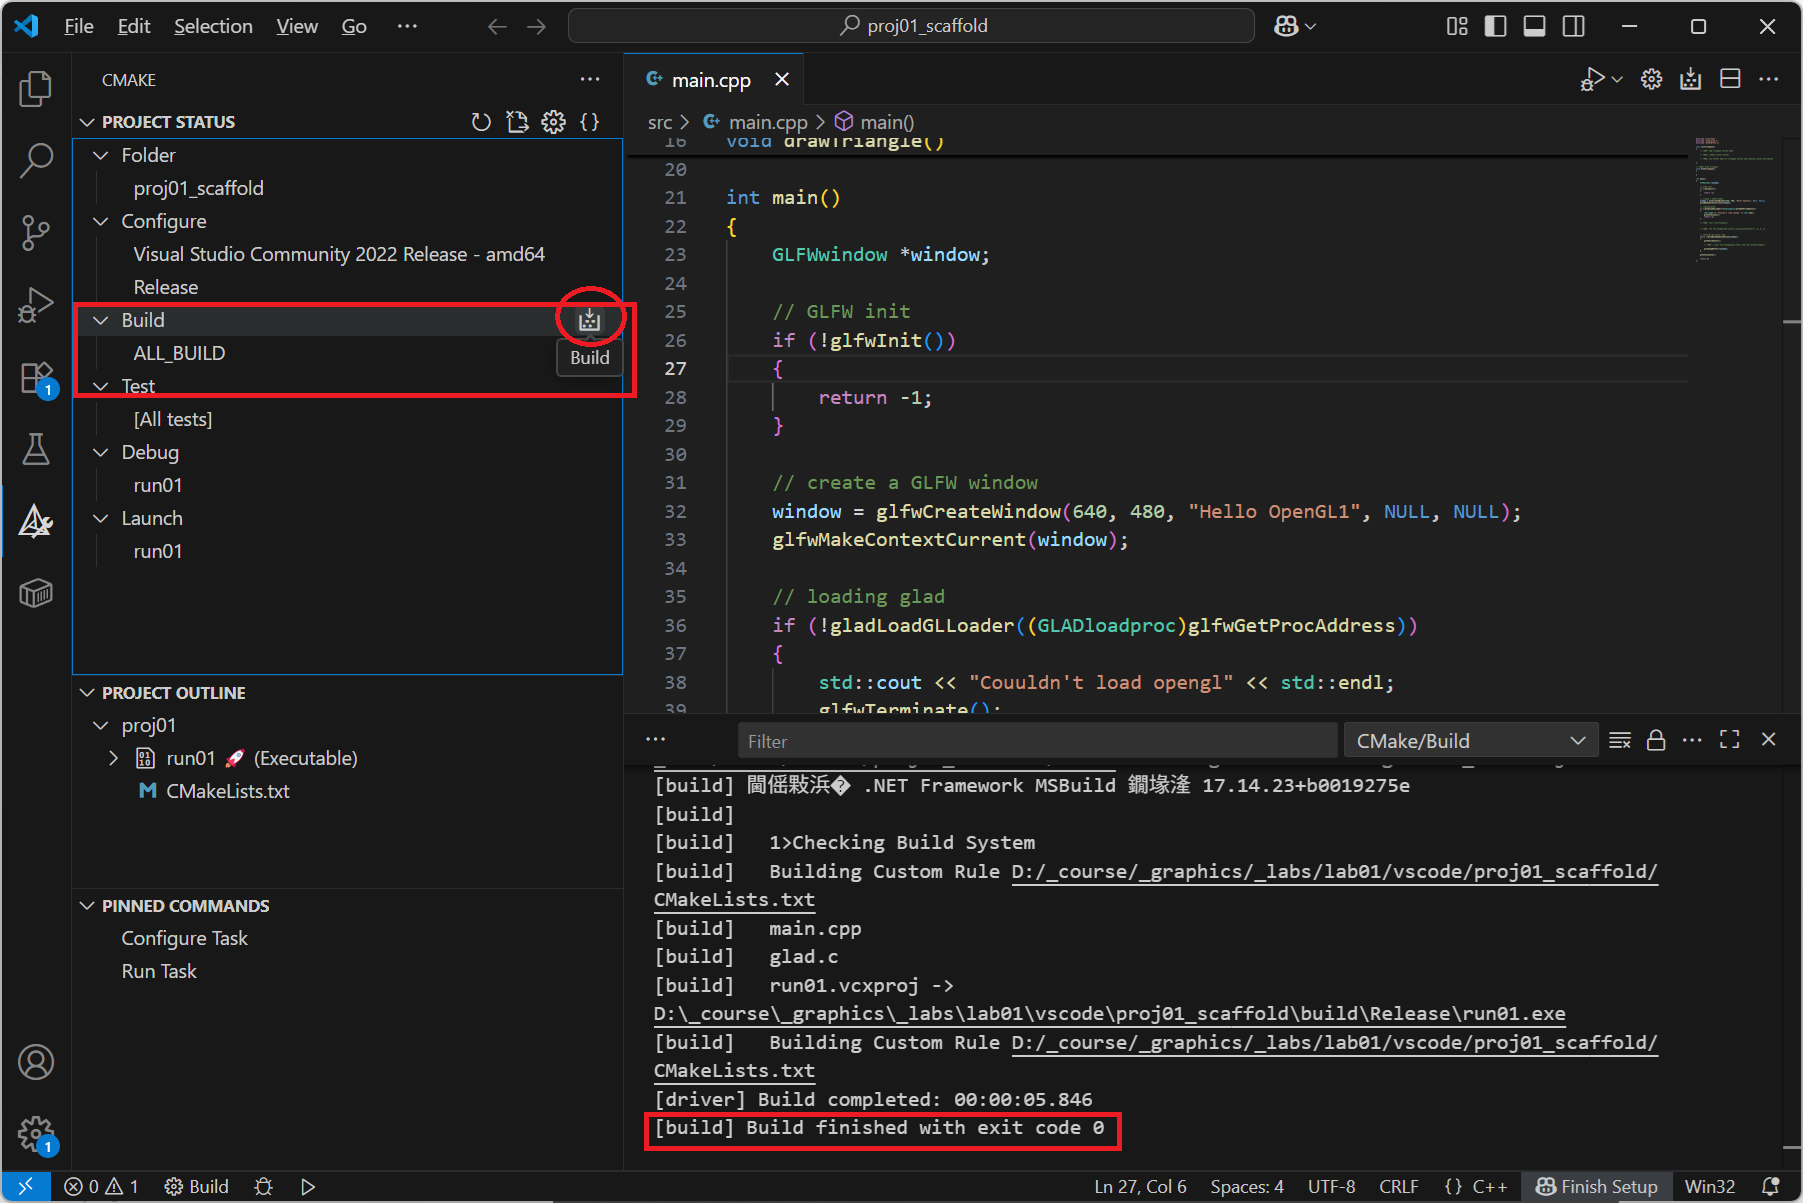The width and height of the screenshot is (1803, 1203).
Task: Click Configure Task pinned command
Action: (184, 938)
